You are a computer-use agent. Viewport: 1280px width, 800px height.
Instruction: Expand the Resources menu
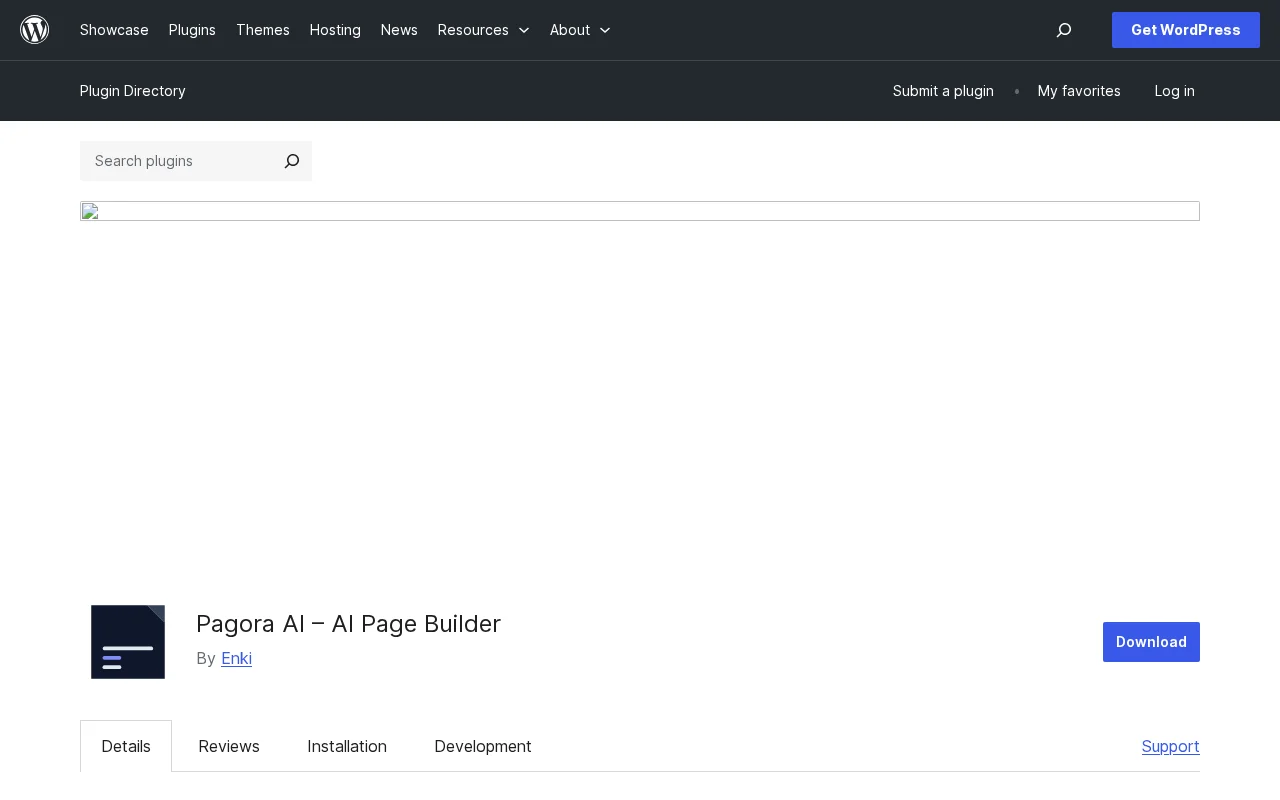pyautogui.click(x=484, y=30)
